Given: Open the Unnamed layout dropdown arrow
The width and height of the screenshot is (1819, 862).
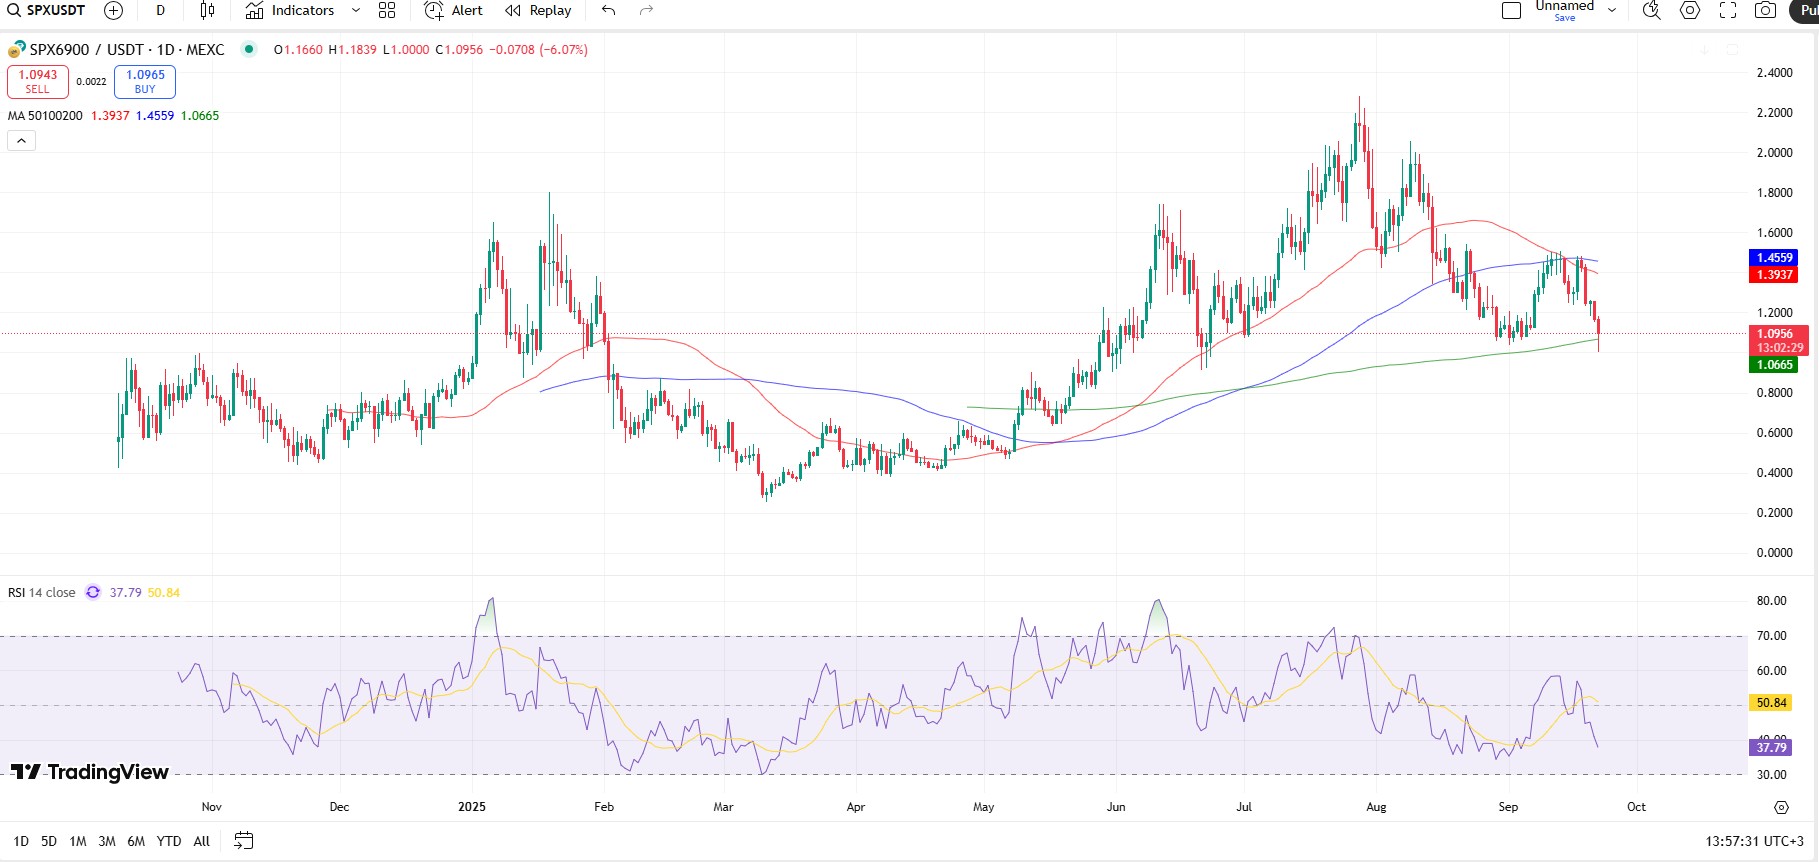Looking at the screenshot, I should tap(1612, 10).
